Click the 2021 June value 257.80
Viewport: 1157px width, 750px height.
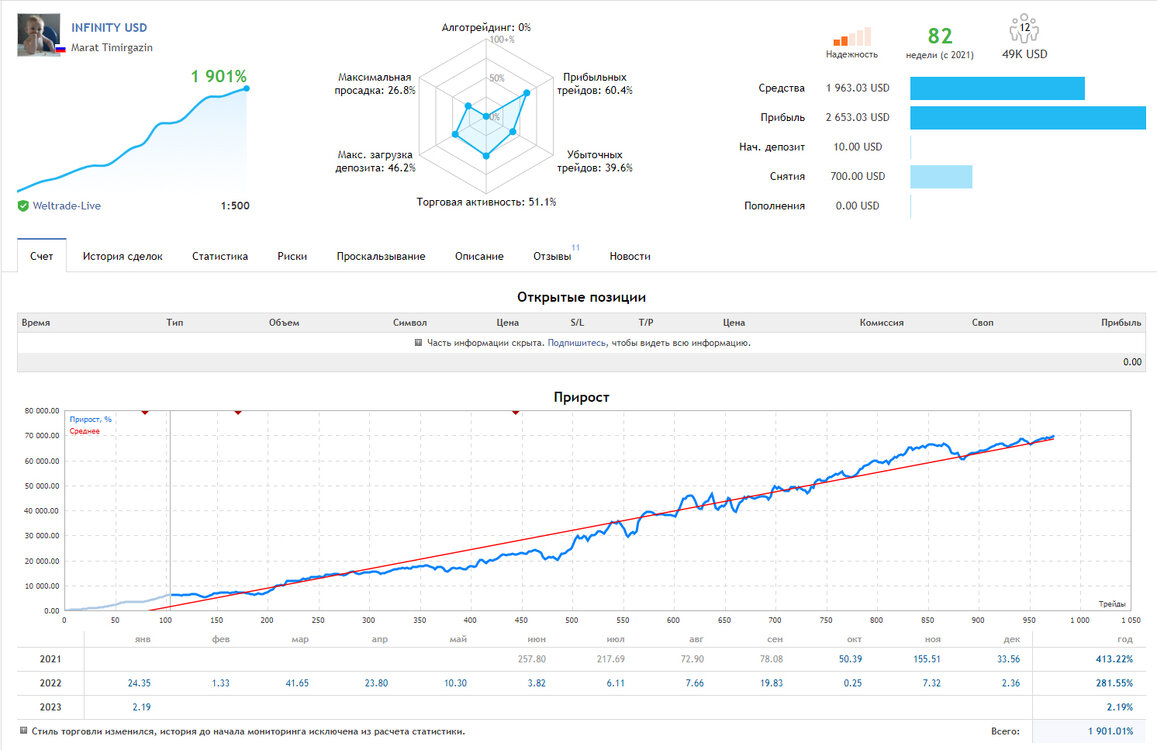[x=531, y=659]
